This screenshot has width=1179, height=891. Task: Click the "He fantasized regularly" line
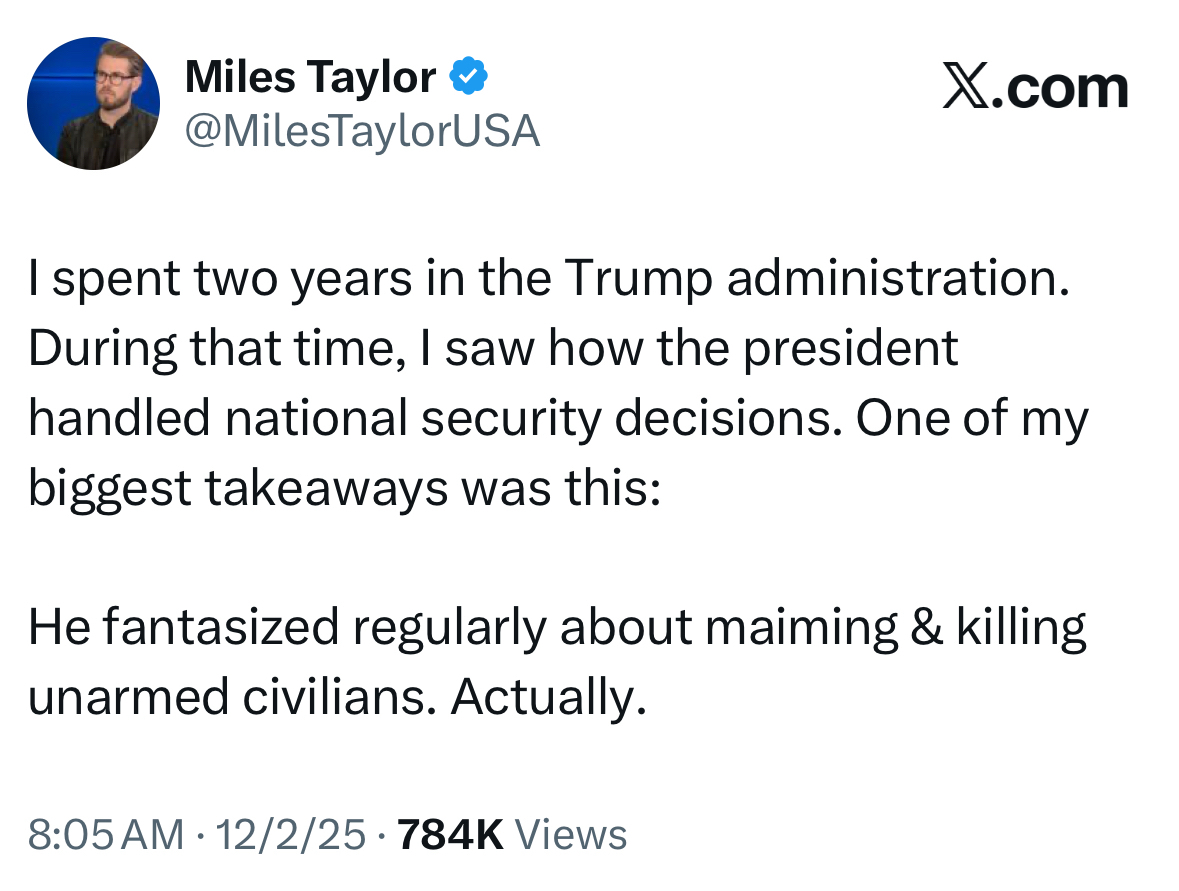point(557,627)
